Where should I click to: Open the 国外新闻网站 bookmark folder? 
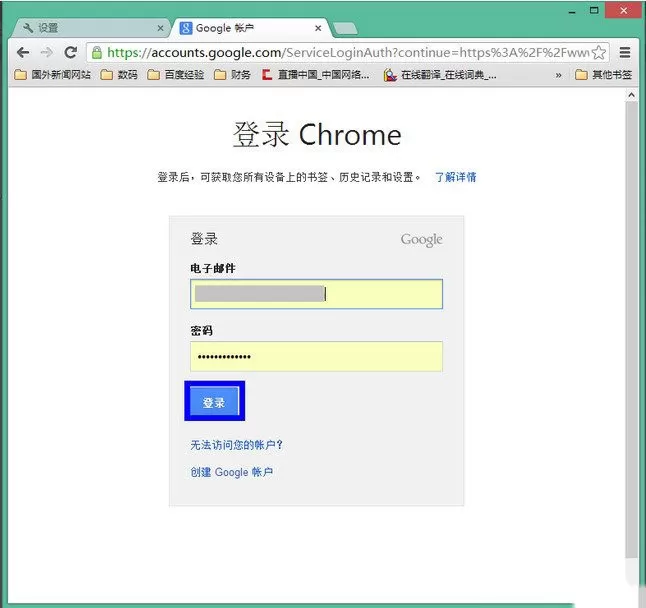point(52,75)
